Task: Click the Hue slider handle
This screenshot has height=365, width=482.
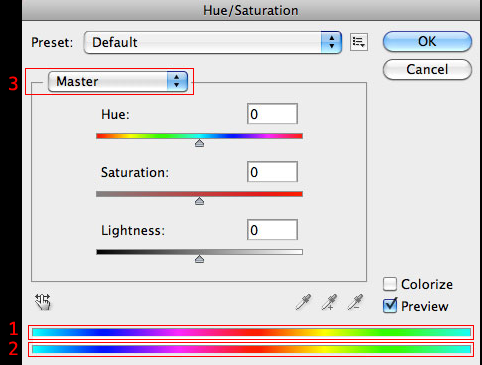Action: [199, 143]
